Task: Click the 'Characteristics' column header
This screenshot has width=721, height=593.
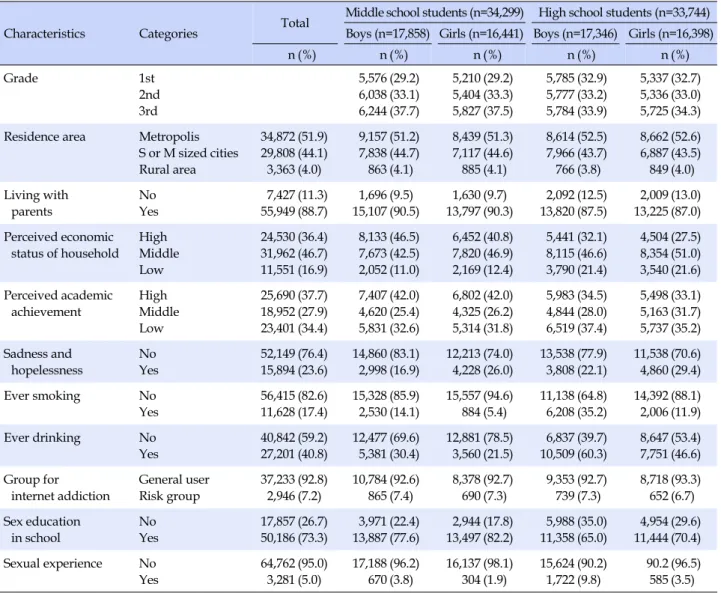Action: [44, 34]
